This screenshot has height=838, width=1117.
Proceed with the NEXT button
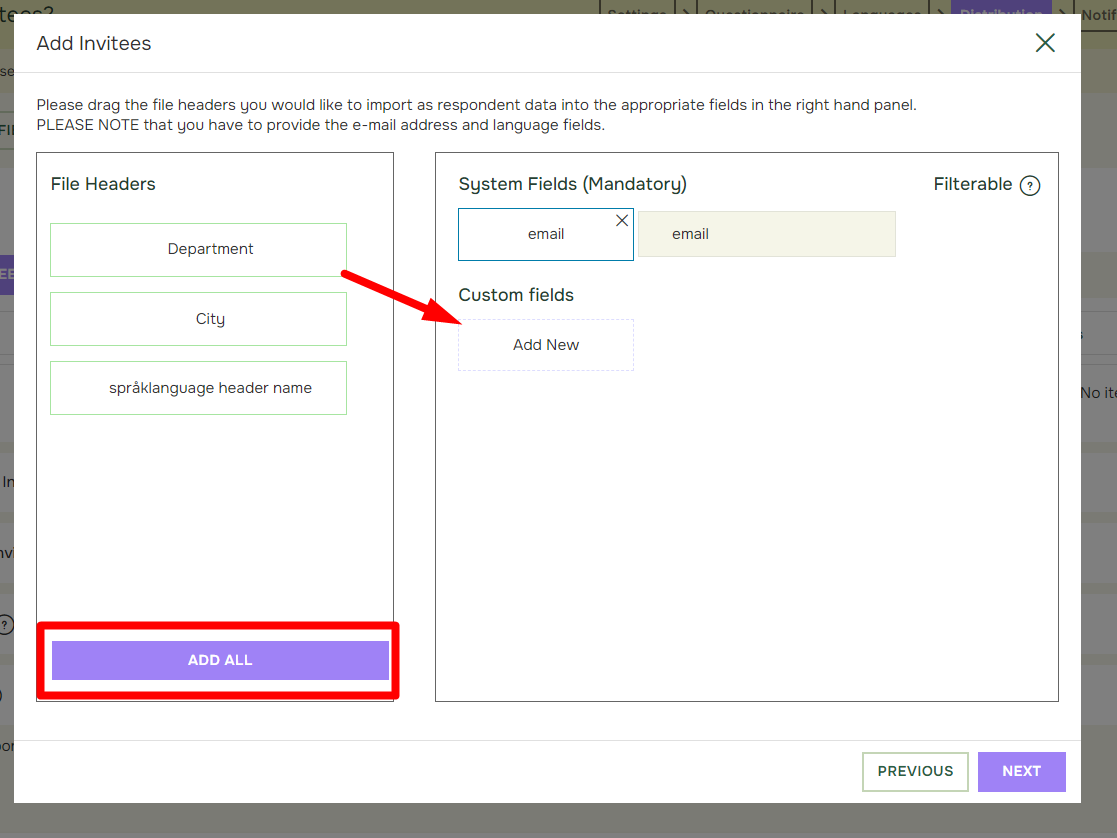click(1021, 771)
